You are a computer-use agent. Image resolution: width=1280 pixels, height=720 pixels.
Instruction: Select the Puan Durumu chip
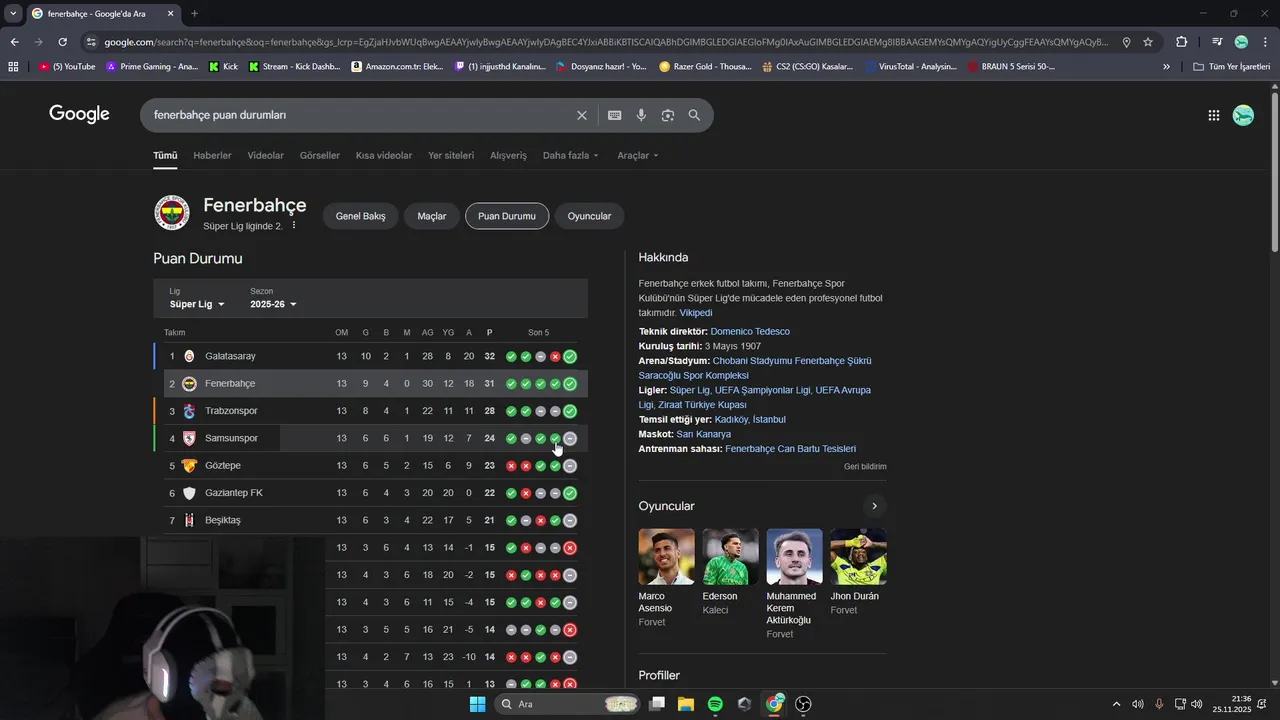[507, 216]
